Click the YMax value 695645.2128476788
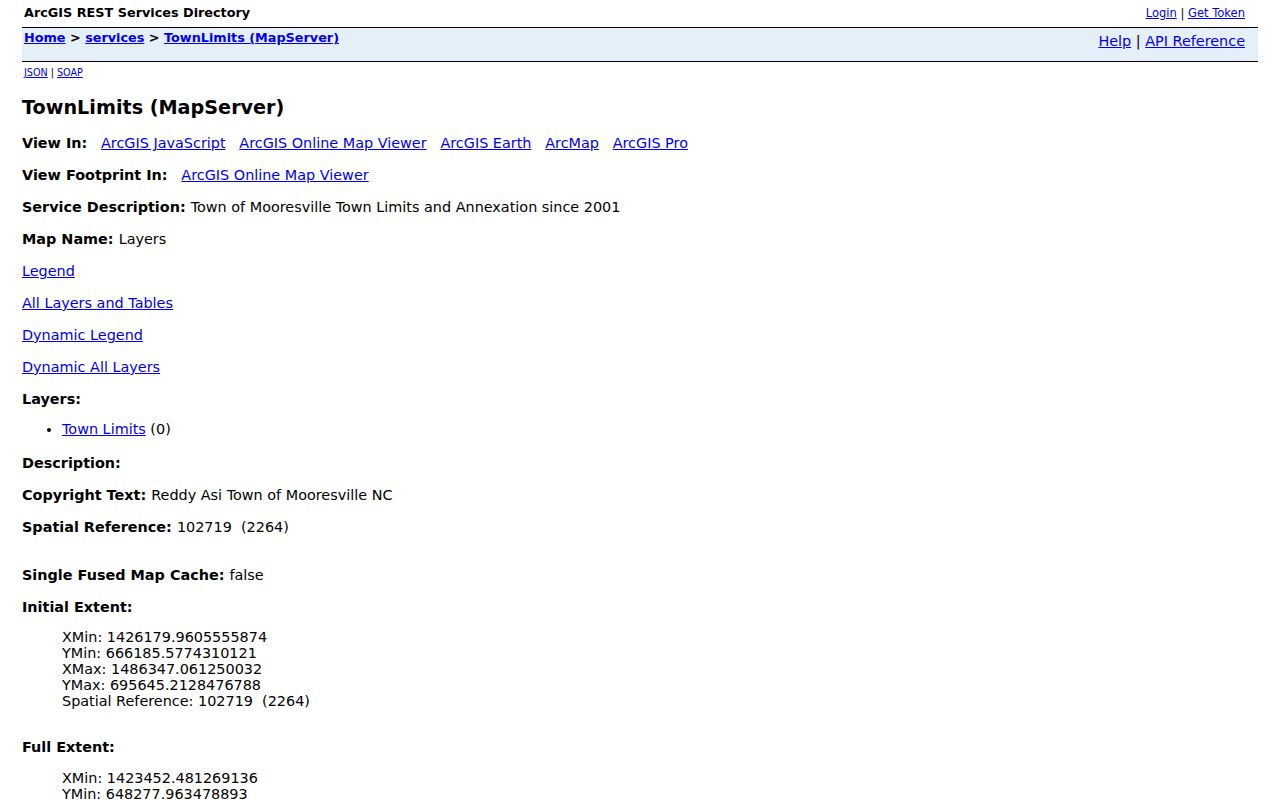This screenshot has height=800, width=1280. coord(185,685)
